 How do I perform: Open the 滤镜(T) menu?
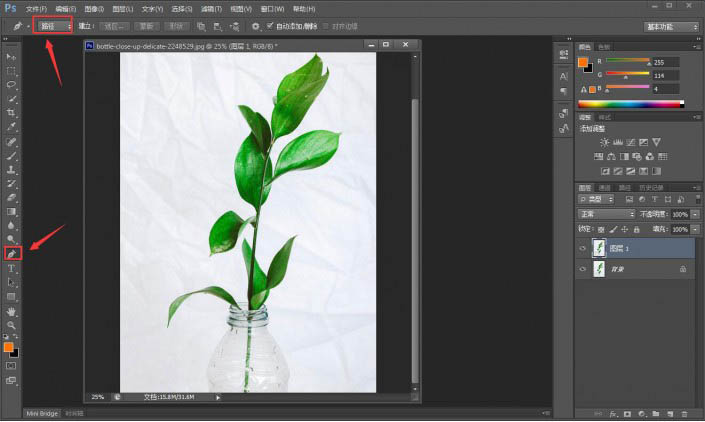click(211, 9)
